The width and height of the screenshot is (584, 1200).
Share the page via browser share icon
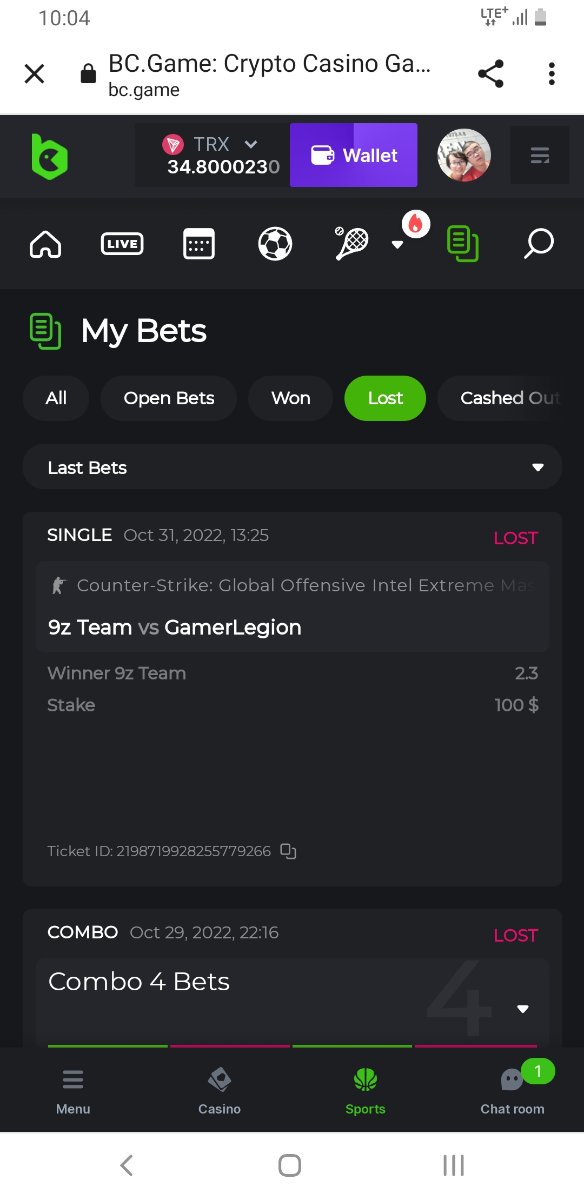click(490, 73)
